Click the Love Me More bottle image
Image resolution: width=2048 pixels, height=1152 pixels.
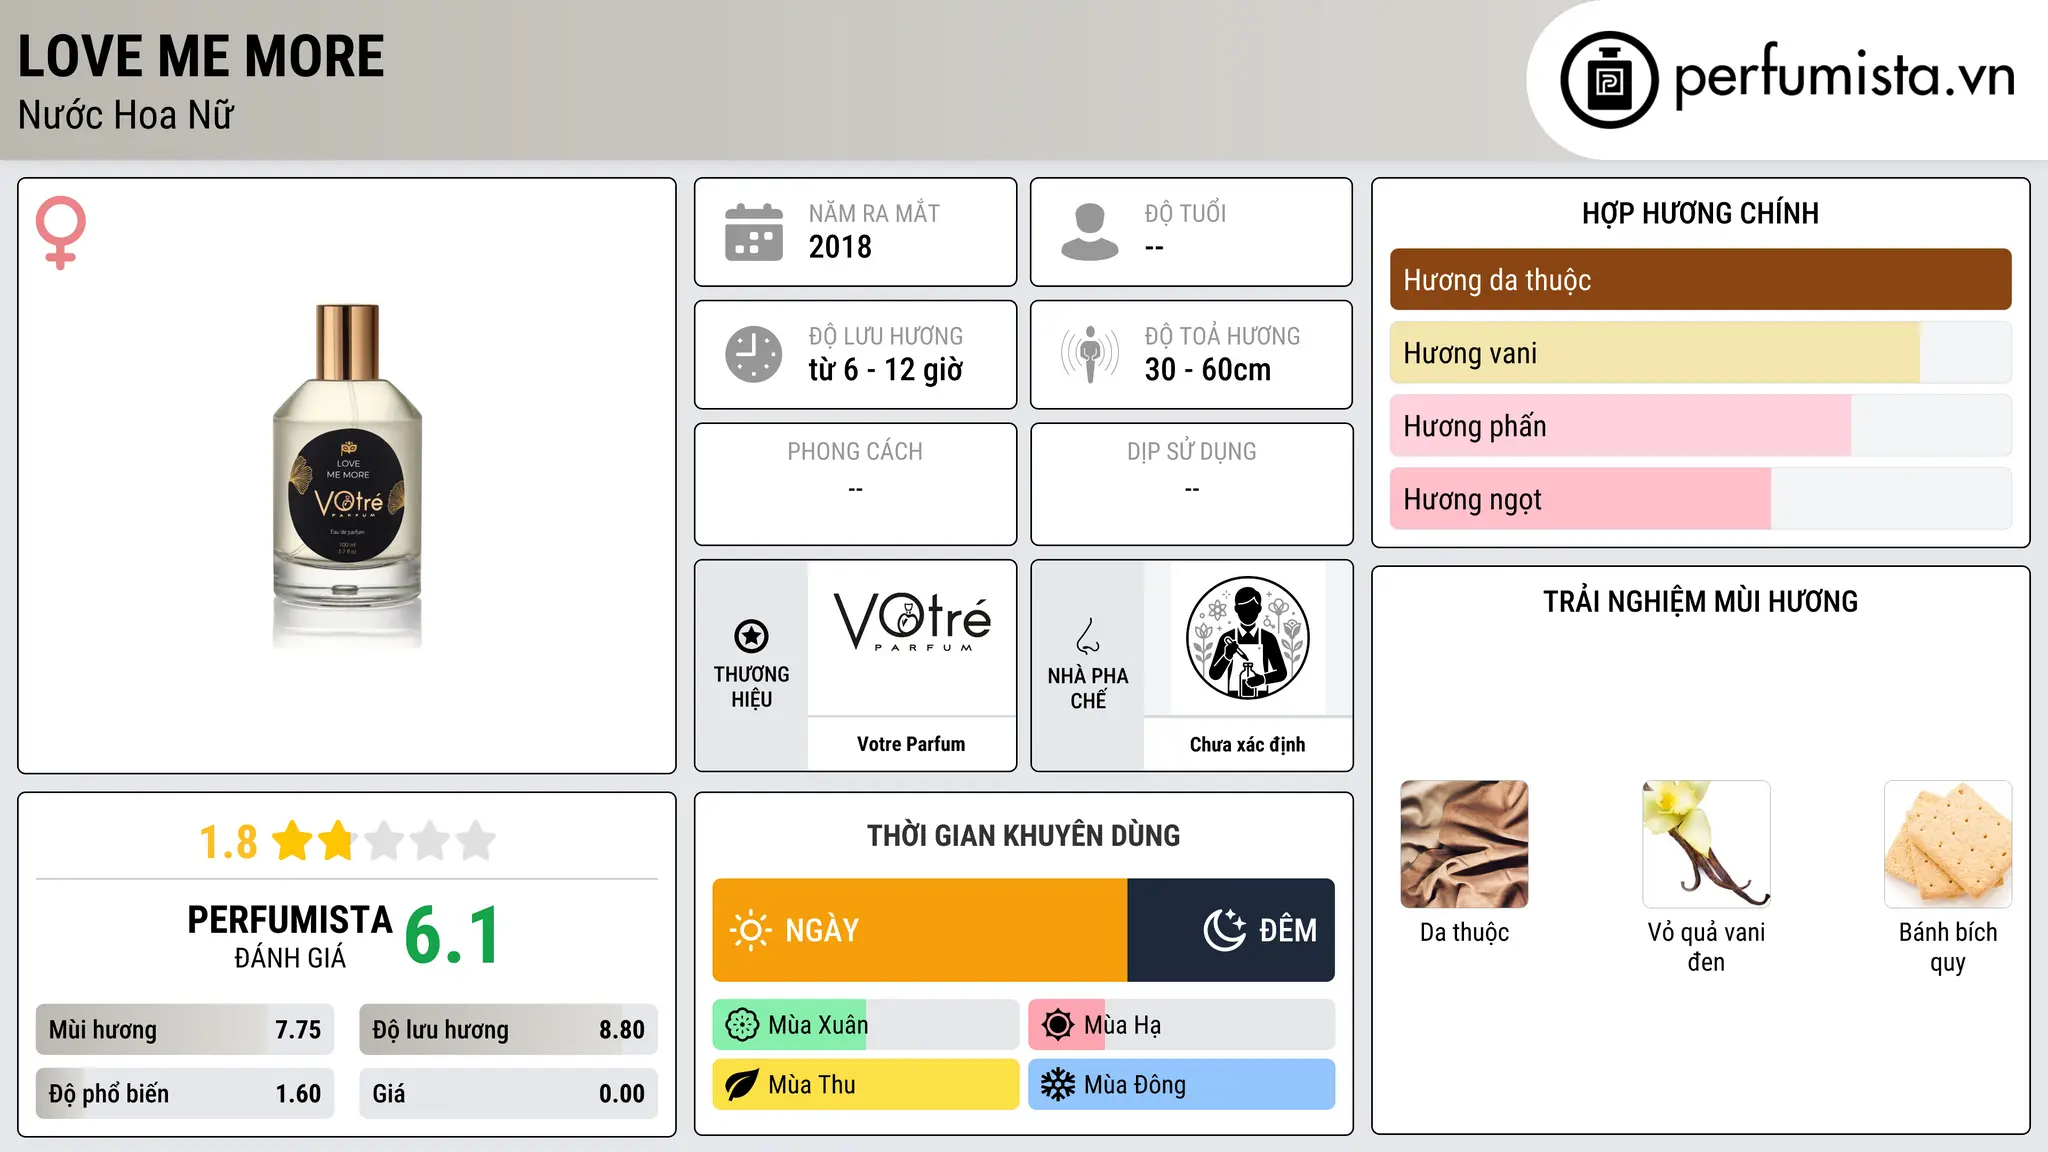click(x=347, y=476)
